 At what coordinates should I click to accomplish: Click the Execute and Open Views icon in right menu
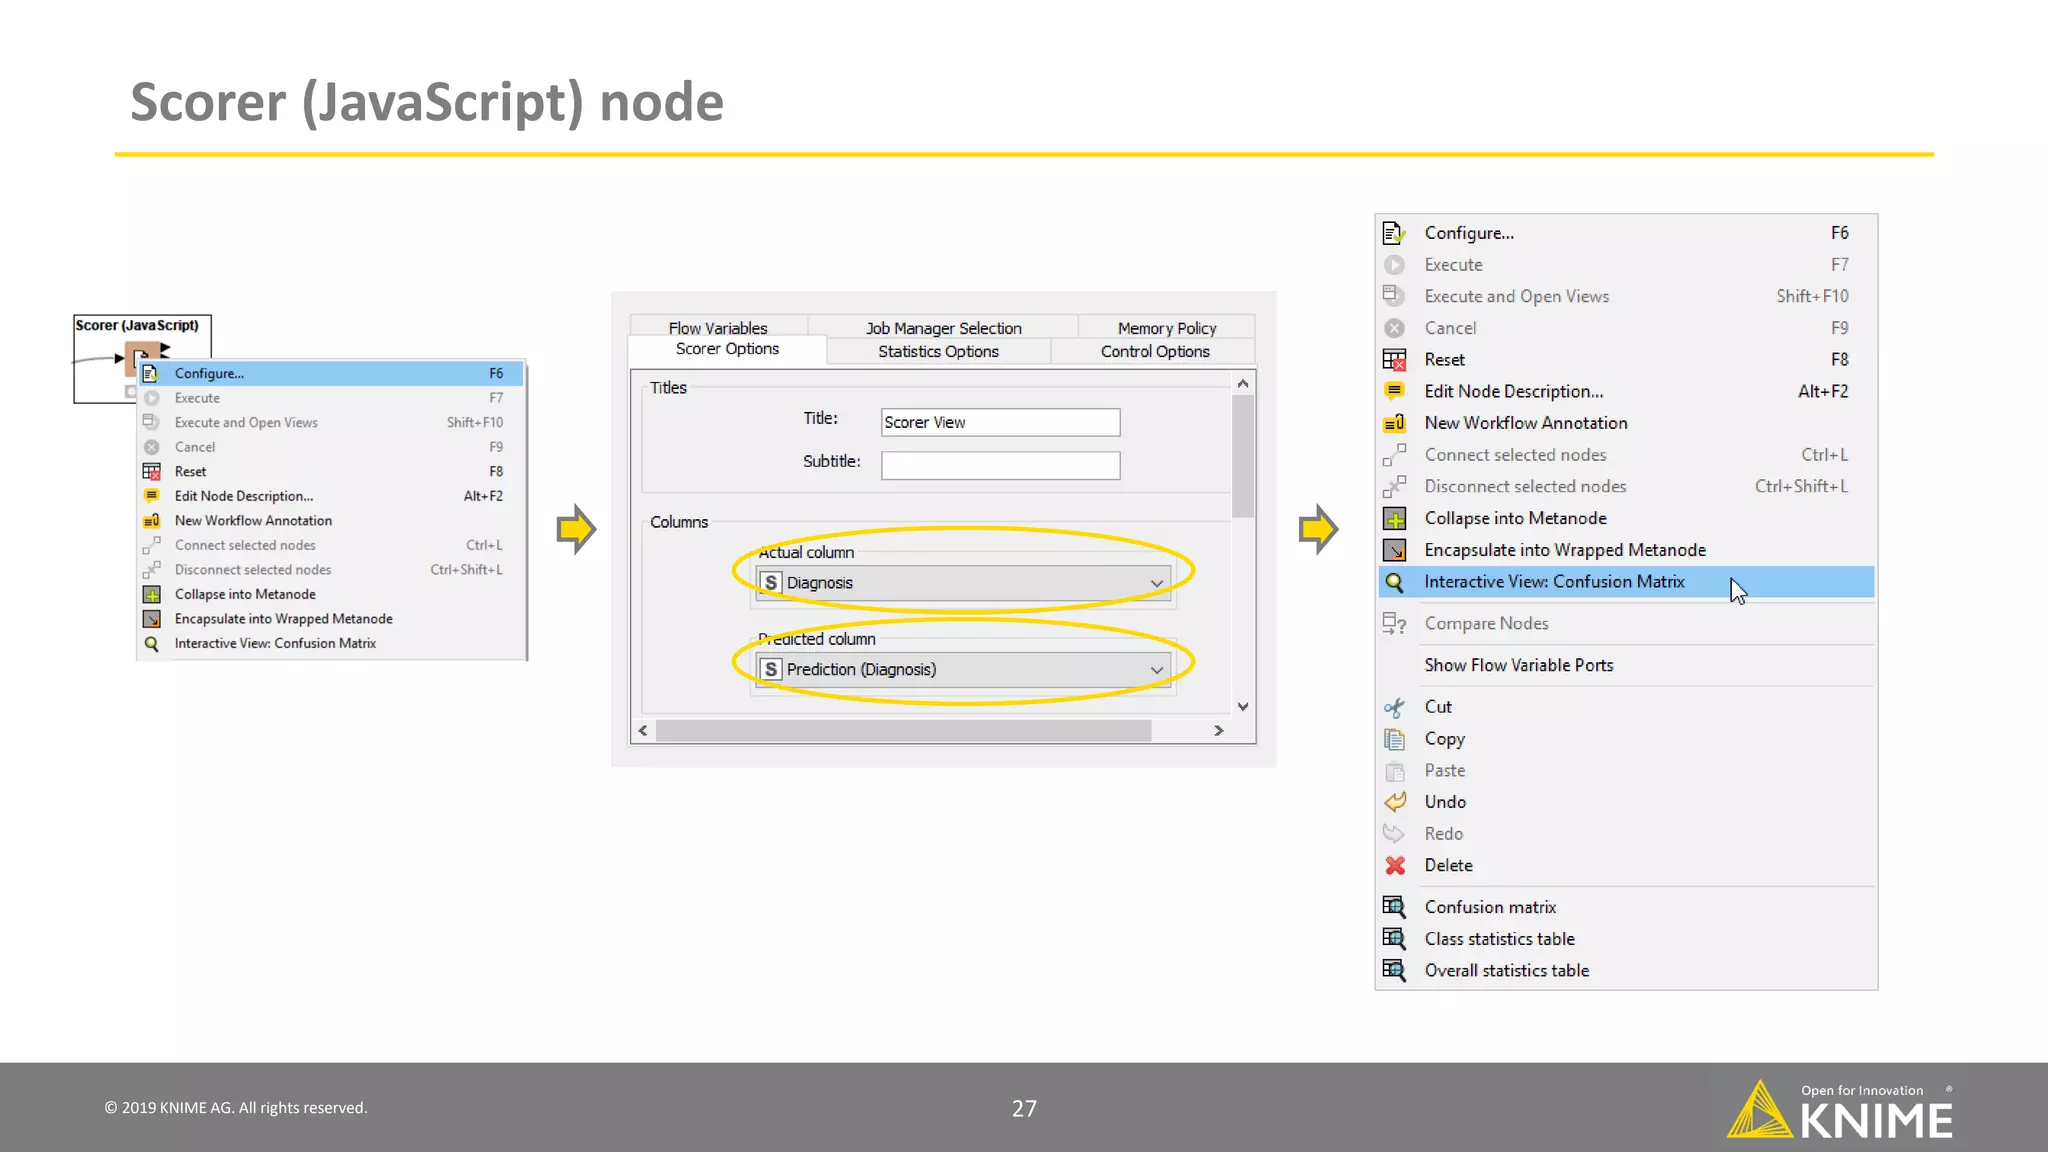tap(1394, 296)
